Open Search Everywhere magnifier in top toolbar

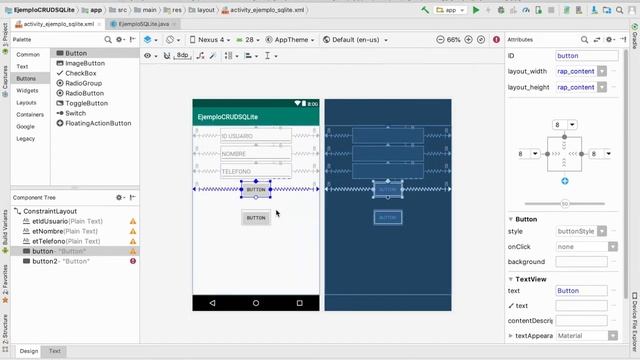620,10
